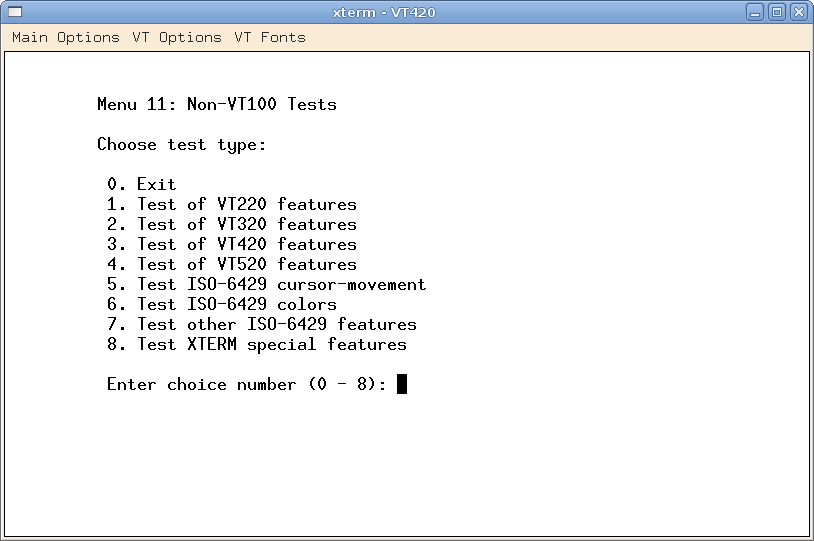Screen dimensions: 814x541
Task: Open the window menu icon in title bar
Action: [x=15, y=12]
